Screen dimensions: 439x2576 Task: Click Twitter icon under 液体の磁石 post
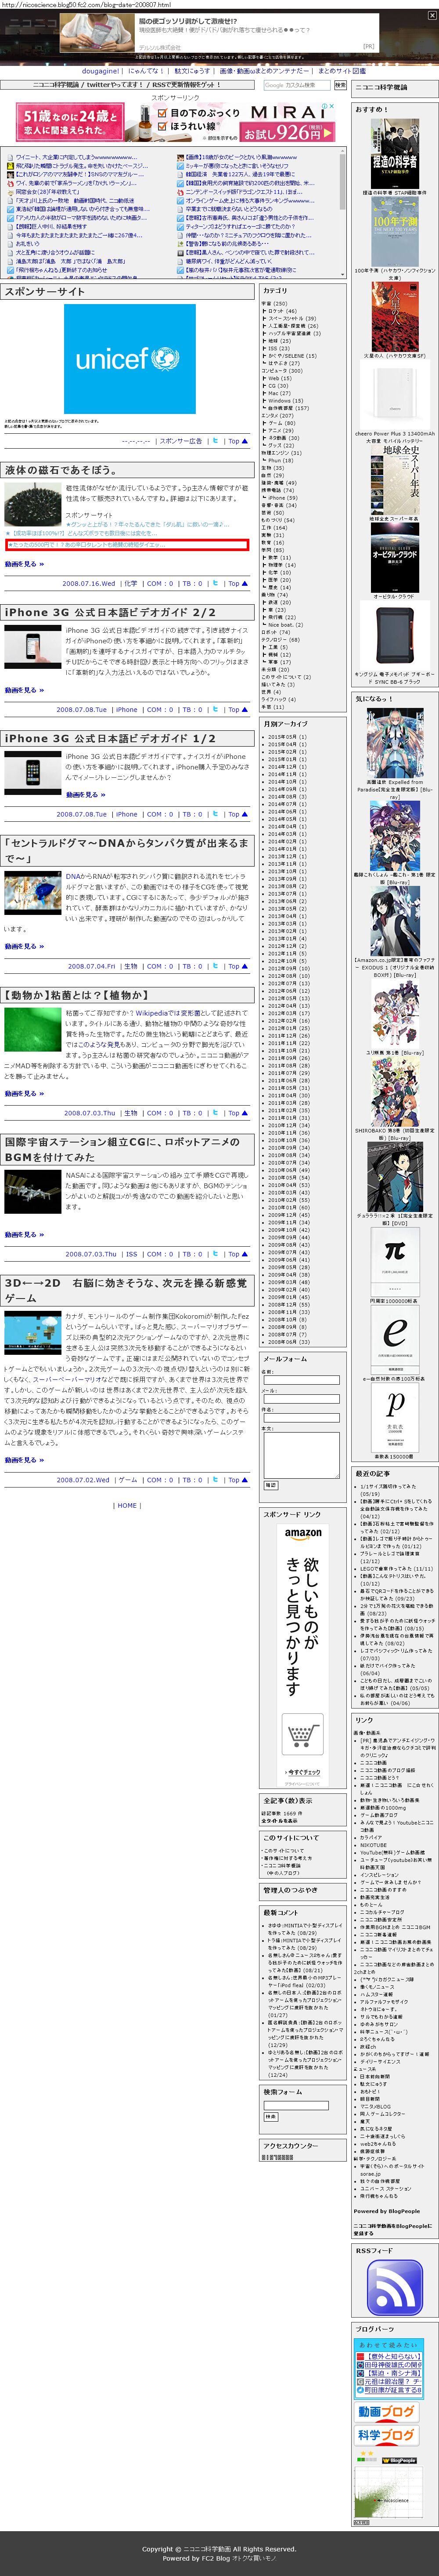[x=215, y=583]
